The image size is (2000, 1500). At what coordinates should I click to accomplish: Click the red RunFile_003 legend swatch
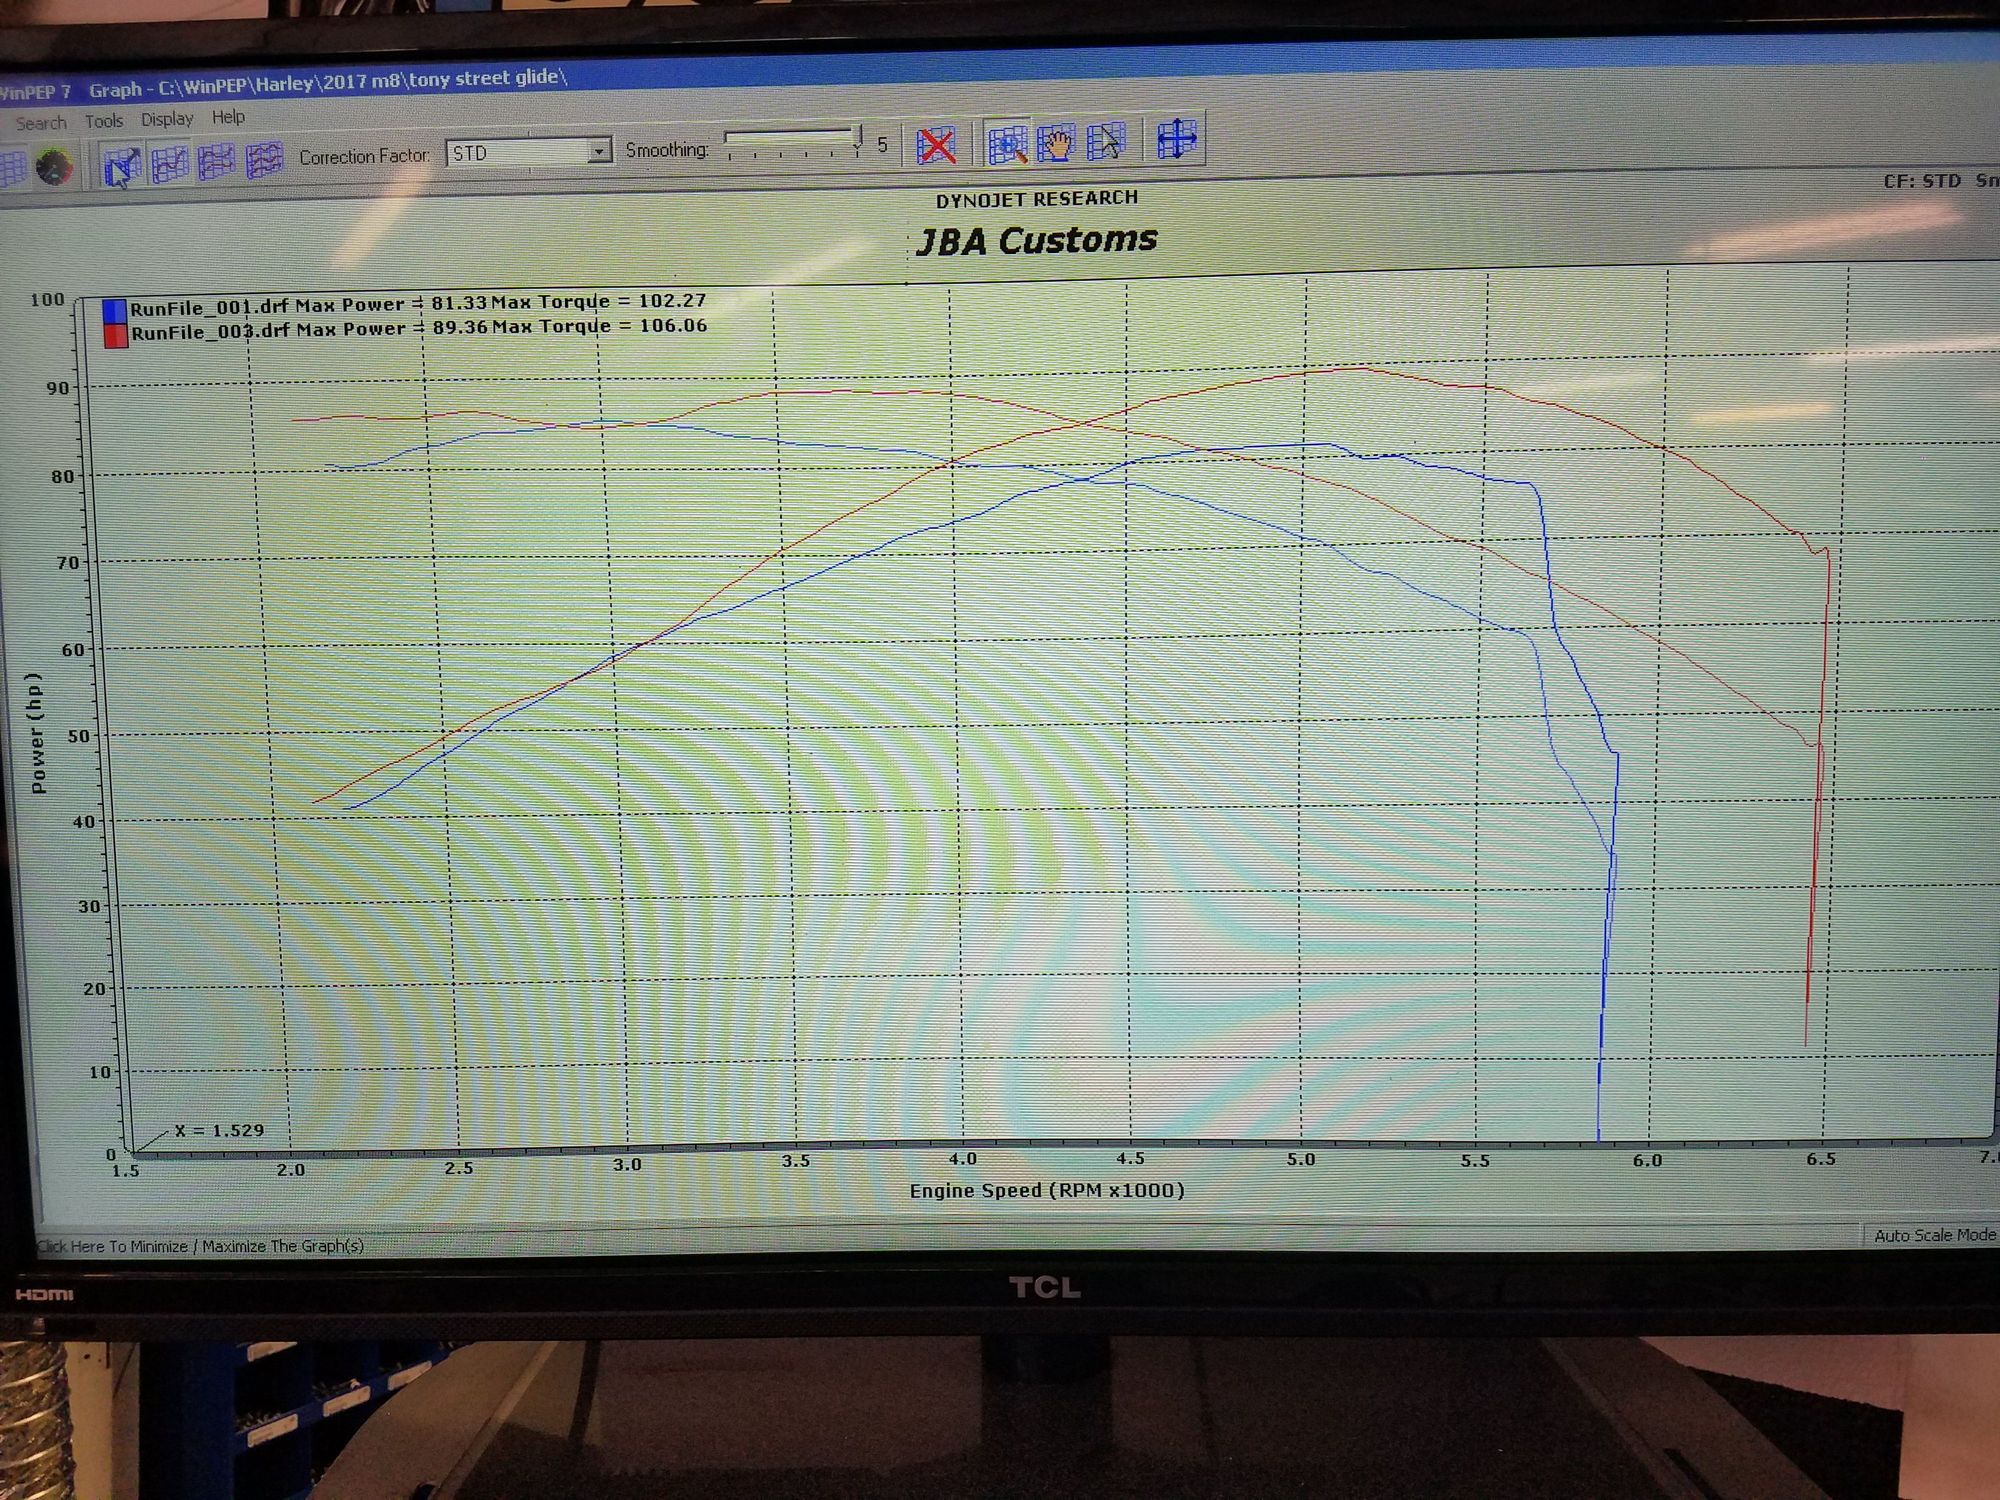(116, 336)
